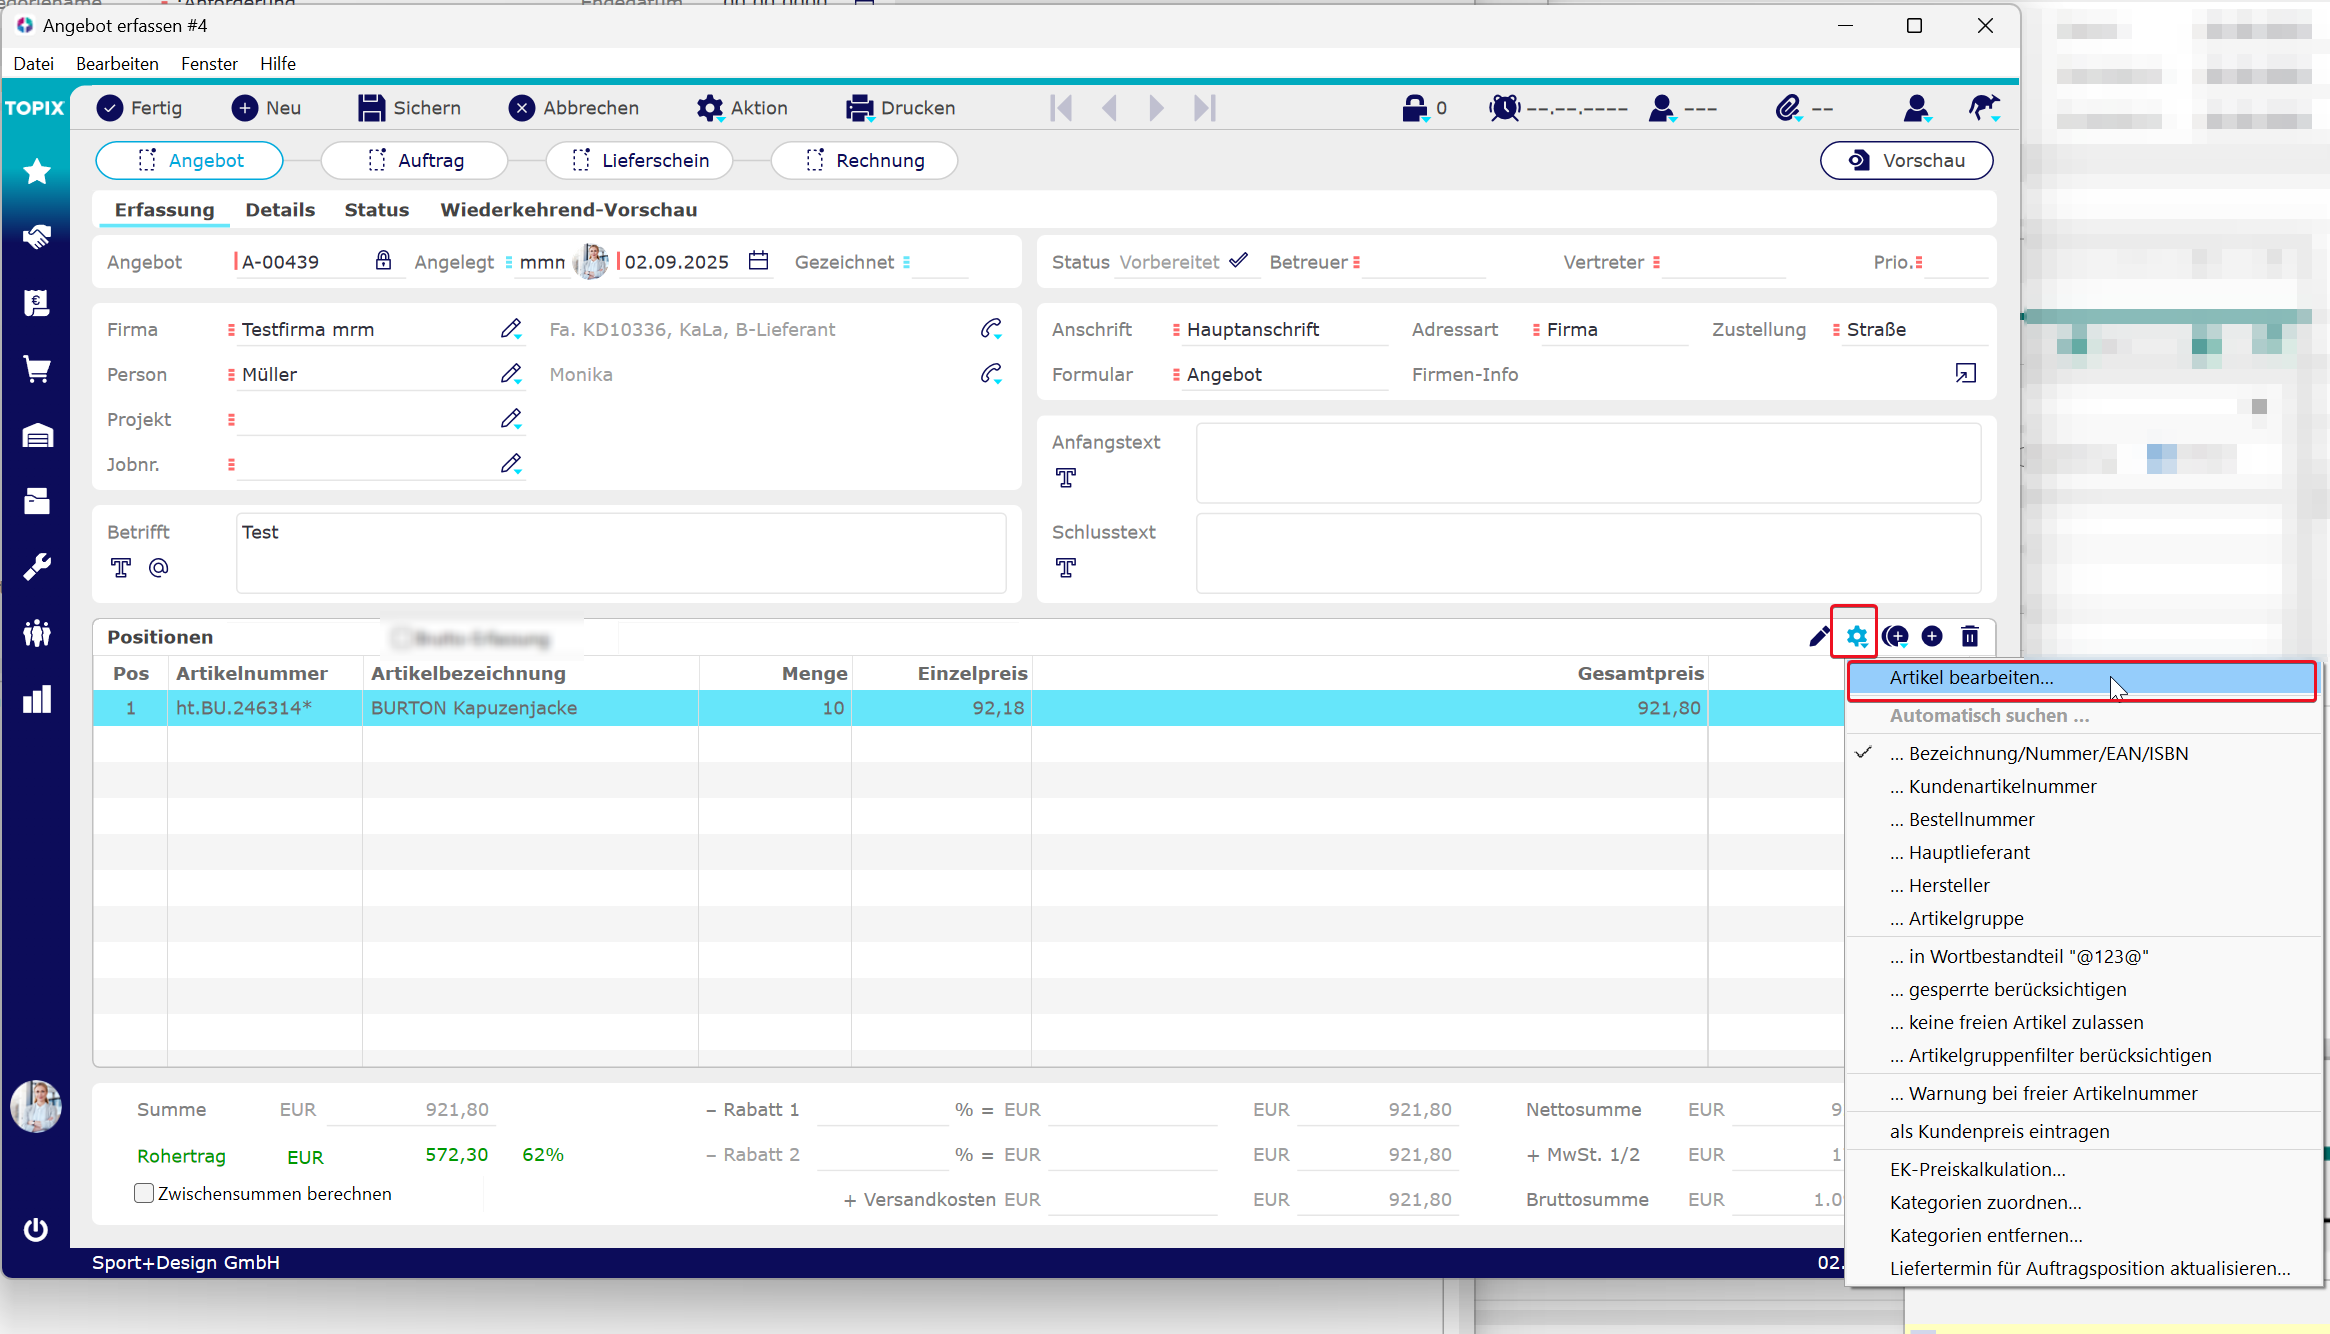Image resolution: width=2330 pixels, height=1334 pixels.
Task: Click into the Anfangstext field
Action: pos(1588,463)
